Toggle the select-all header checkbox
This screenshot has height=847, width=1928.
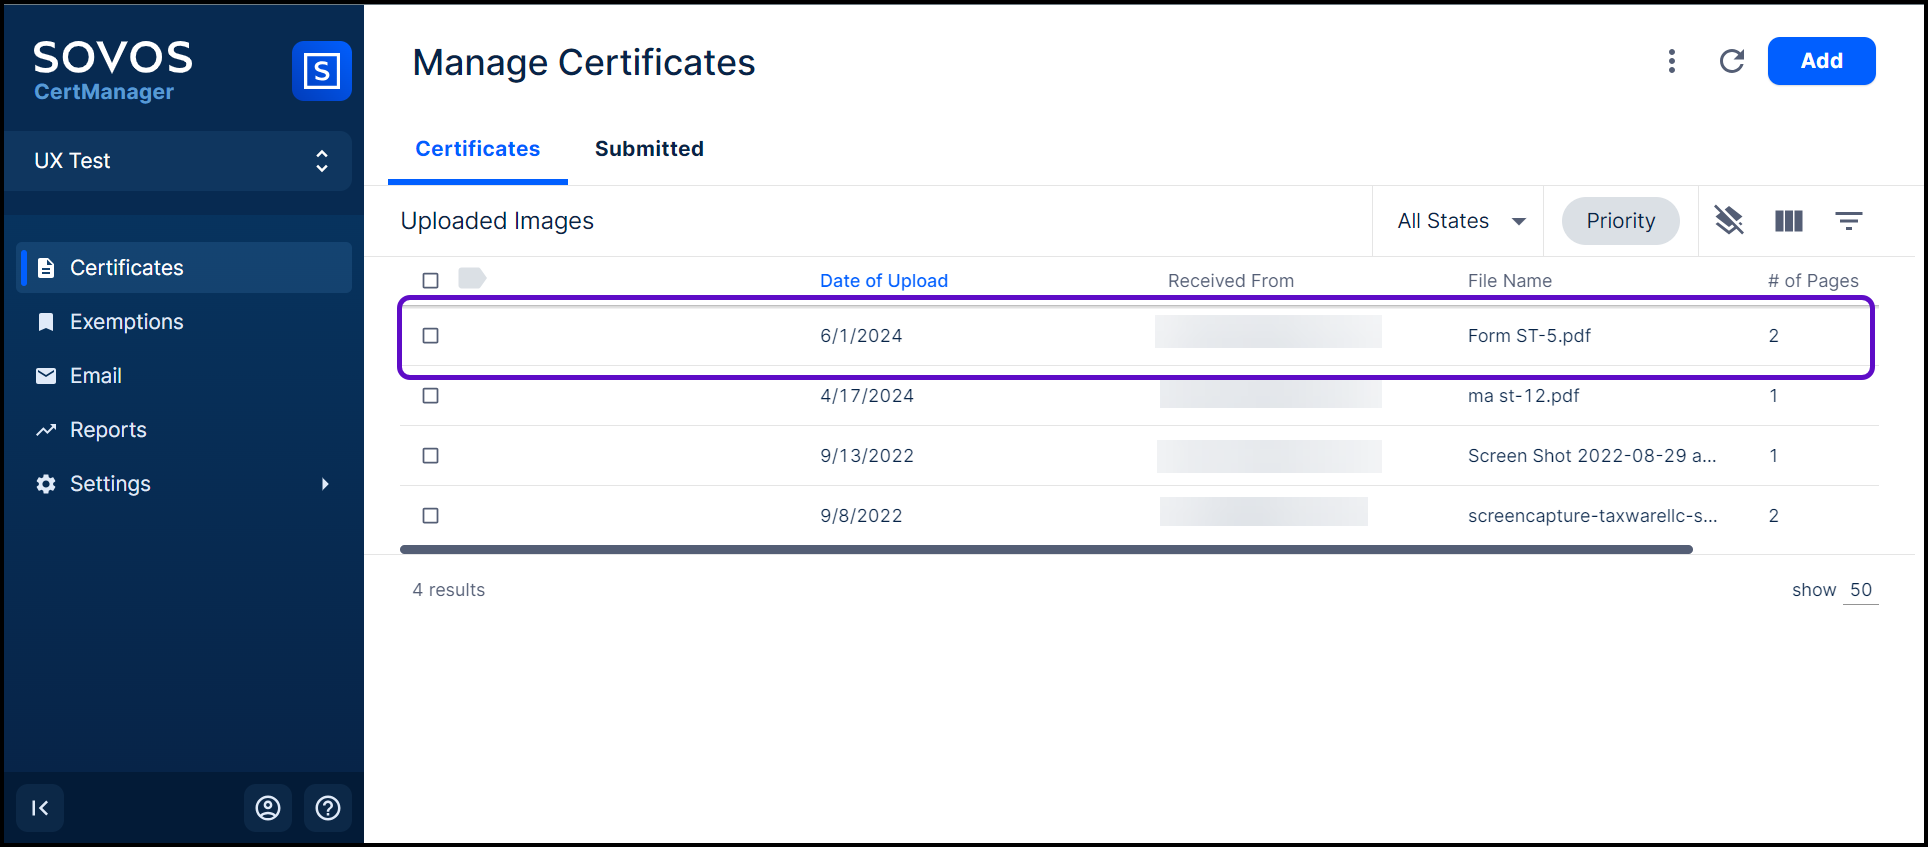pos(431,281)
